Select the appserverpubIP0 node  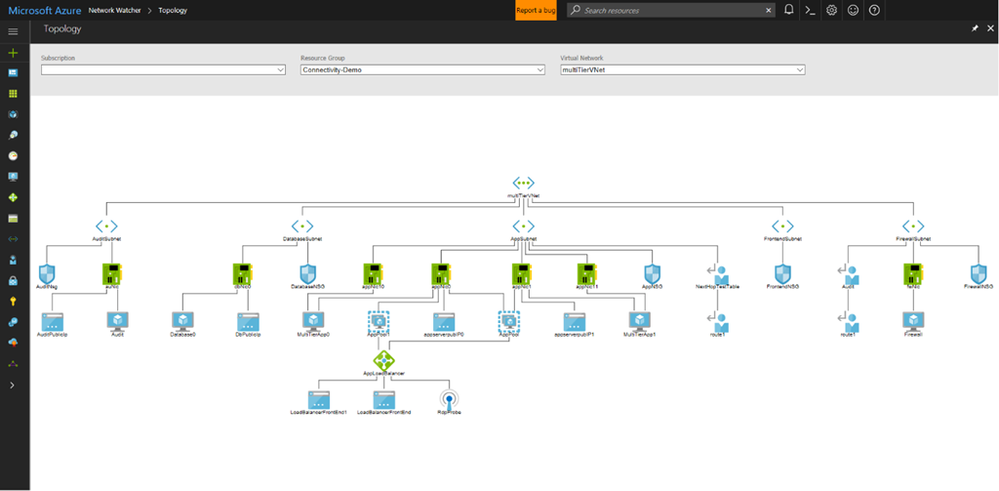tap(444, 321)
